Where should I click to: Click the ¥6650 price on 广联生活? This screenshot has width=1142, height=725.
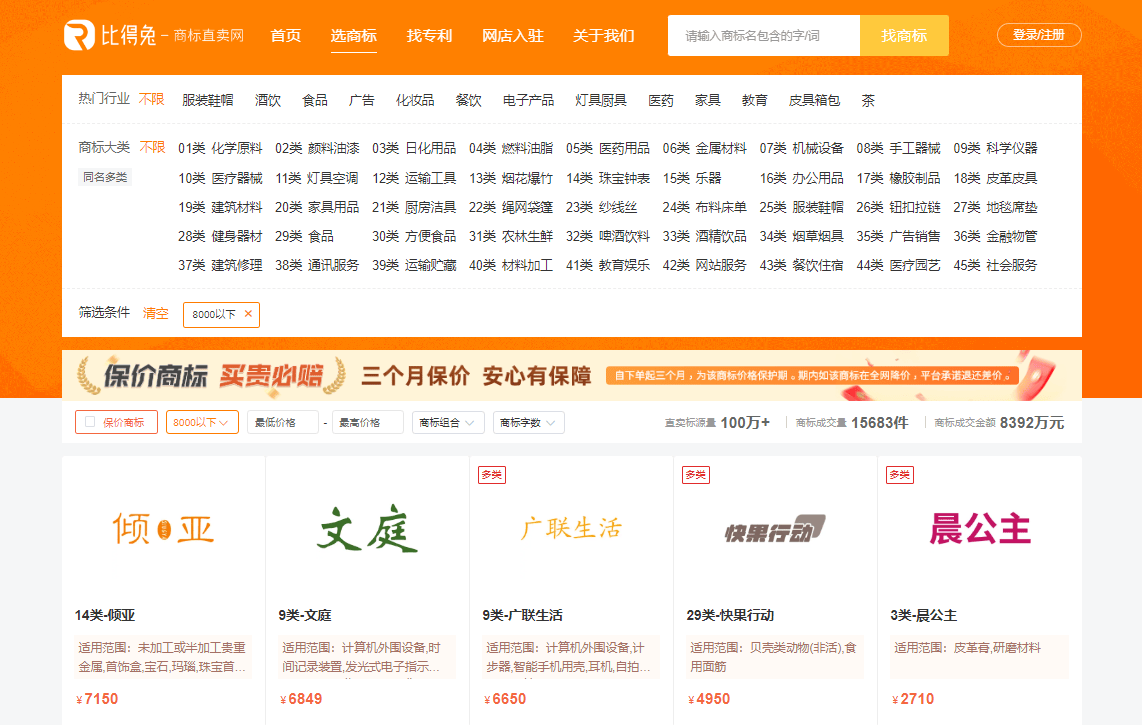pyautogui.click(x=505, y=699)
